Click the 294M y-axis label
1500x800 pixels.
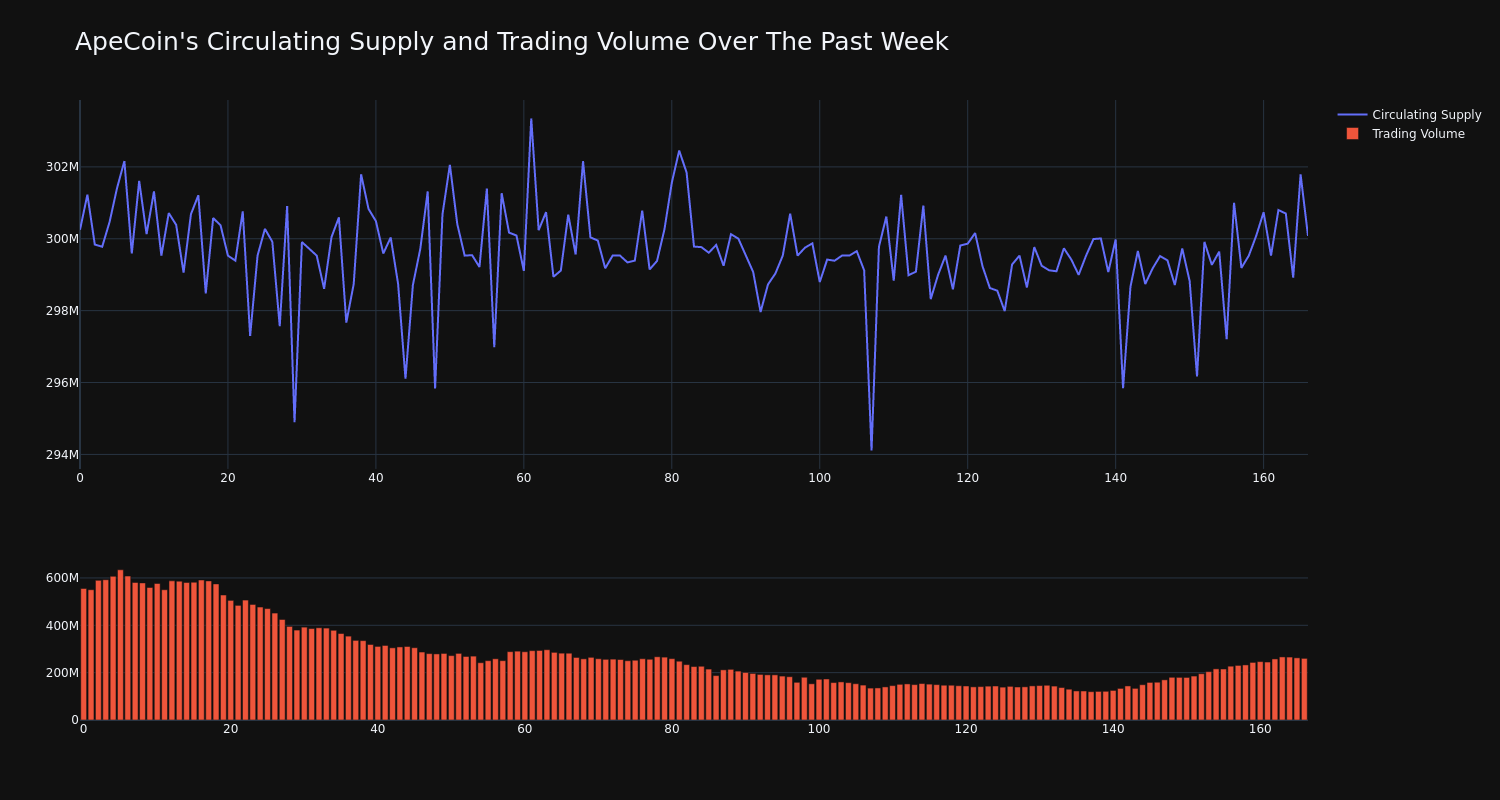coord(62,455)
